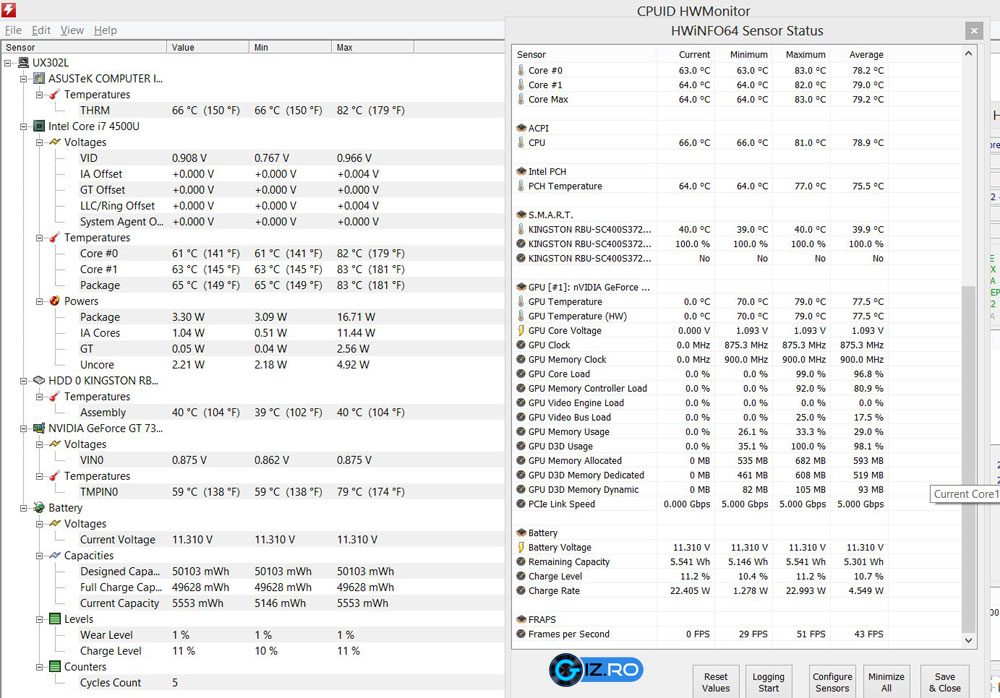Screen dimensions: 1000x698
Task: Click the ASUSTeK motherboard icon
Action: (39, 78)
